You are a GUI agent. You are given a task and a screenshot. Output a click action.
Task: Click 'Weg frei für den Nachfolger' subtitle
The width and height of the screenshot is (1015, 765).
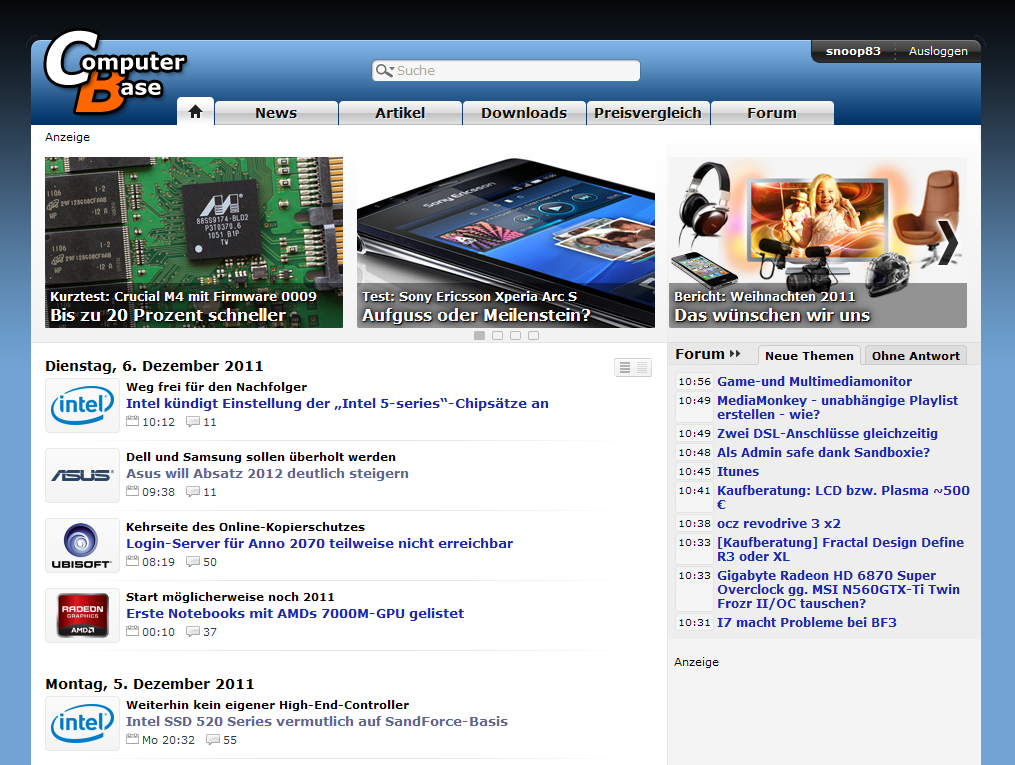tap(216, 386)
